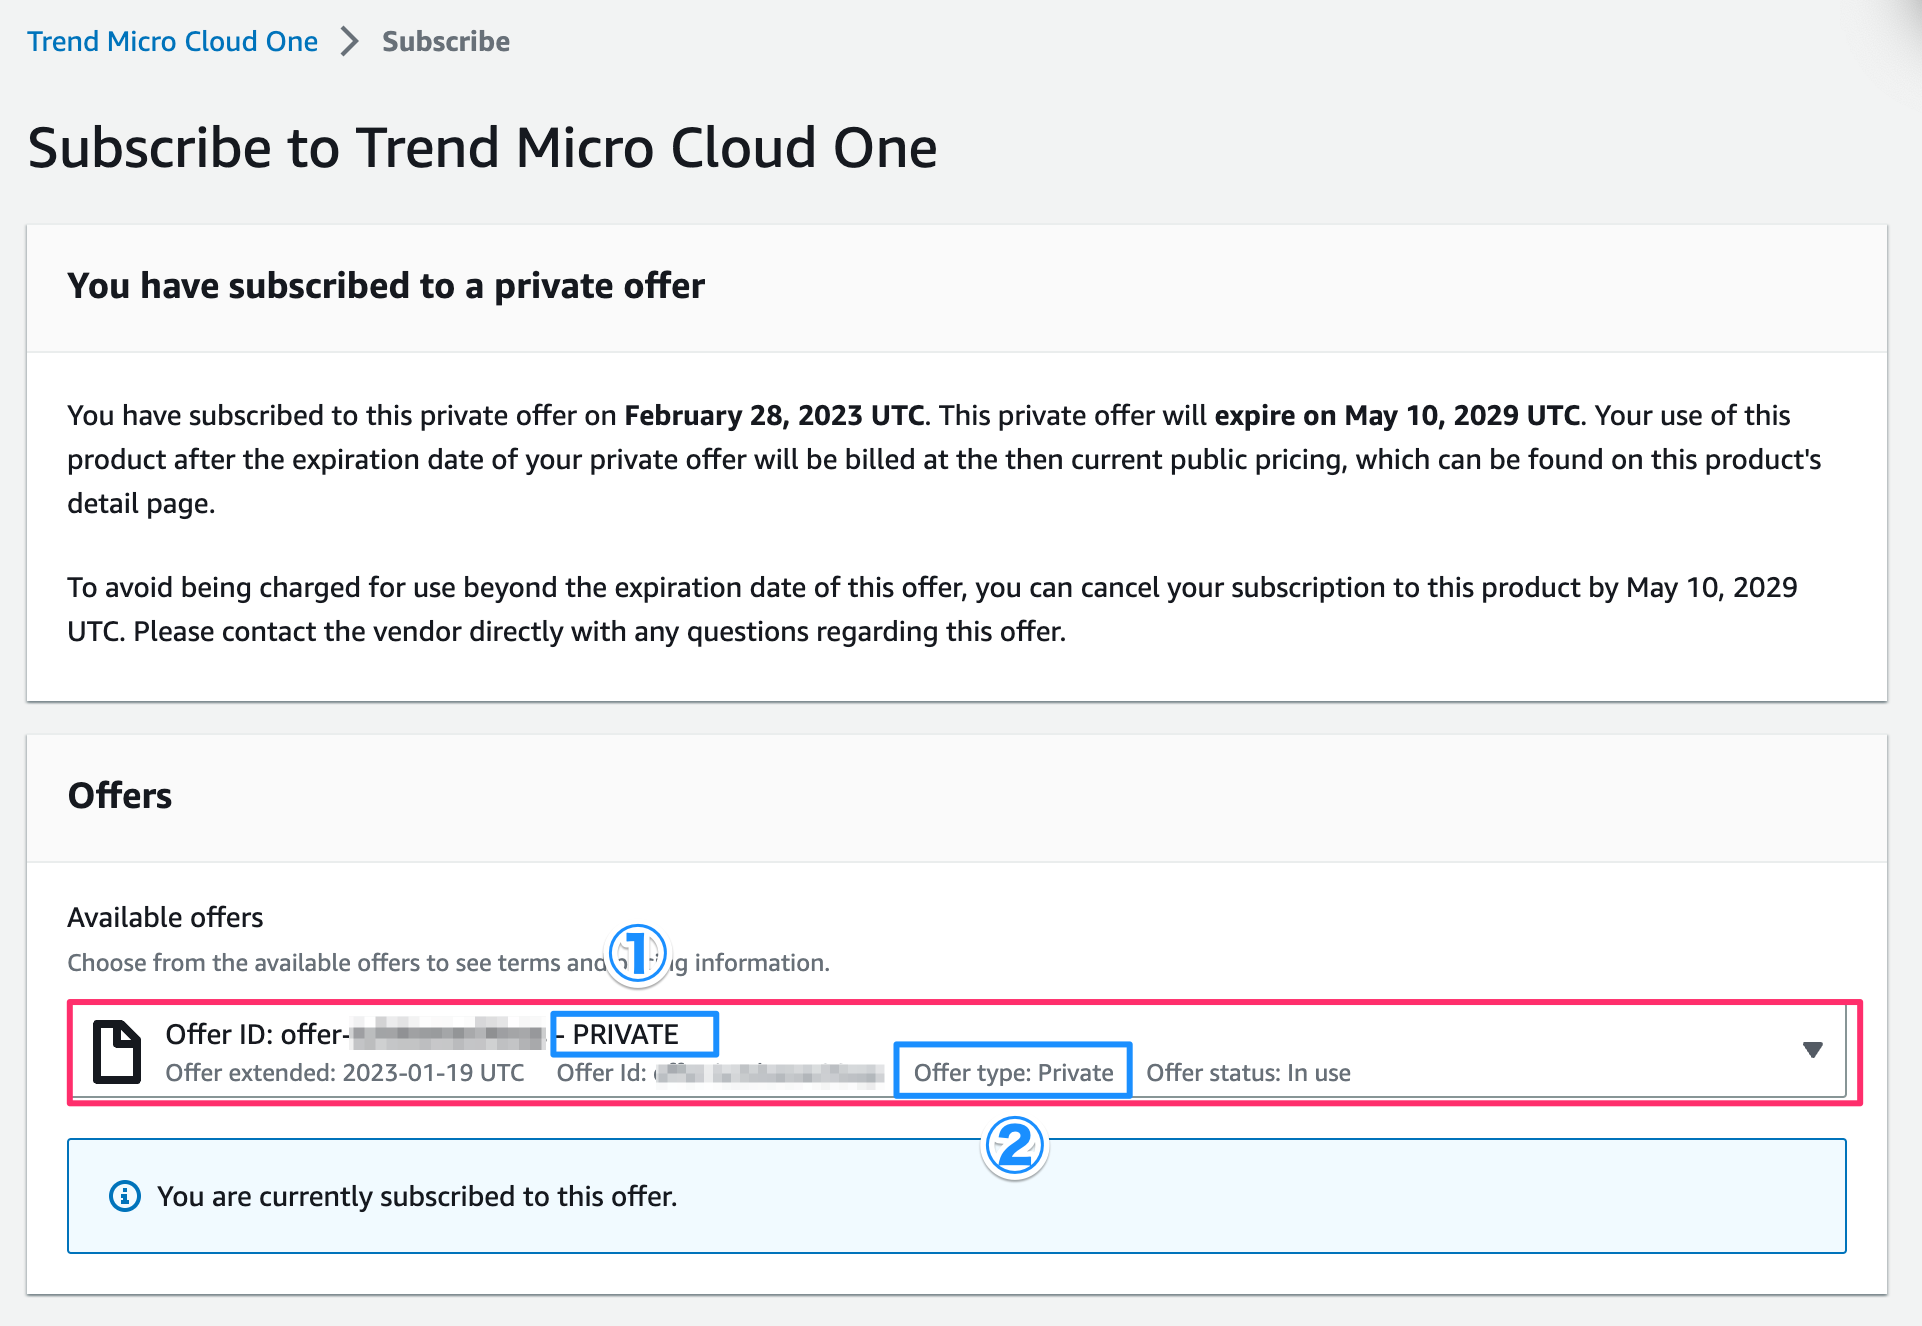Image resolution: width=1922 pixels, height=1326 pixels.
Task: Click the info icon in the subscription banner
Action: (124, 1196)
